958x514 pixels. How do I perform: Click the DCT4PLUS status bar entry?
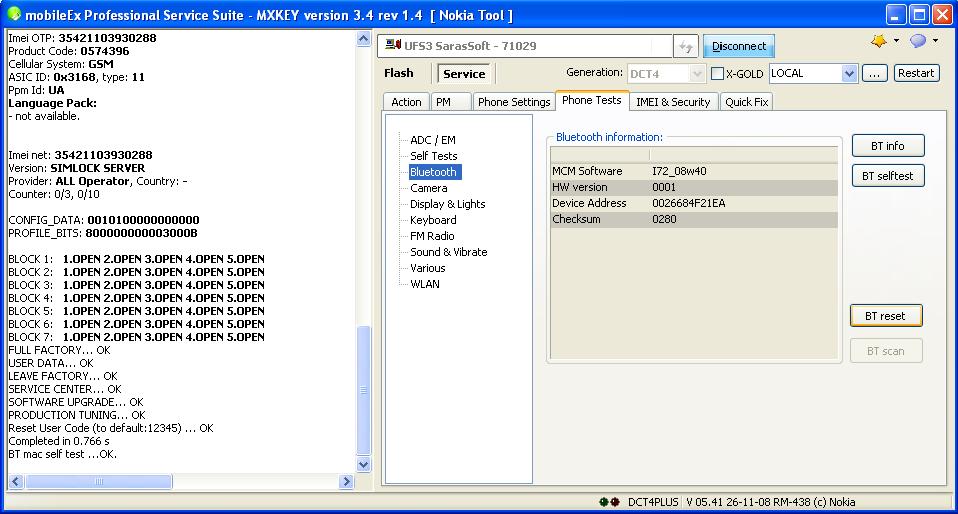click(x=653, y=502)
